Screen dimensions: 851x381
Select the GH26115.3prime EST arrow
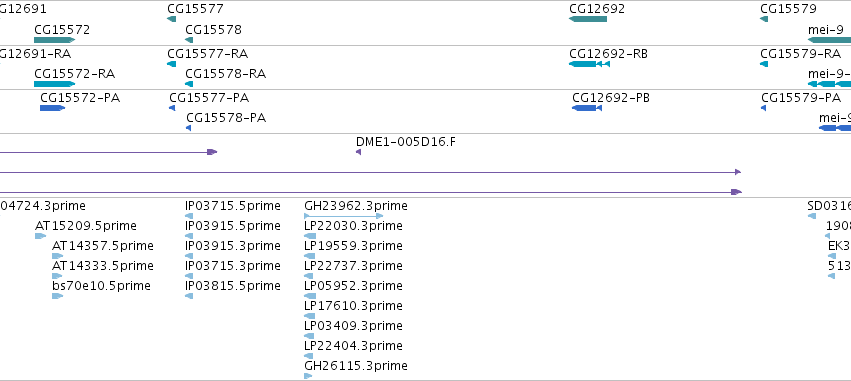(308, 376)
